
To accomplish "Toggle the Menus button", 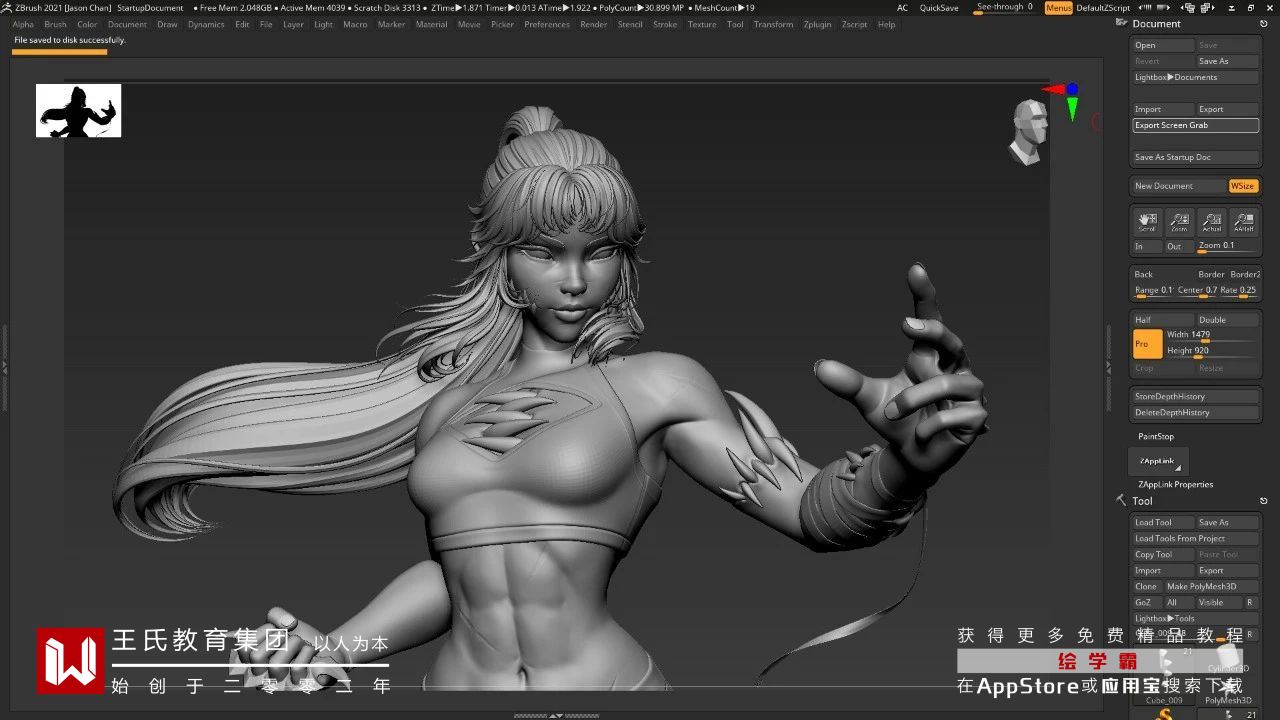I will 1058,8.
